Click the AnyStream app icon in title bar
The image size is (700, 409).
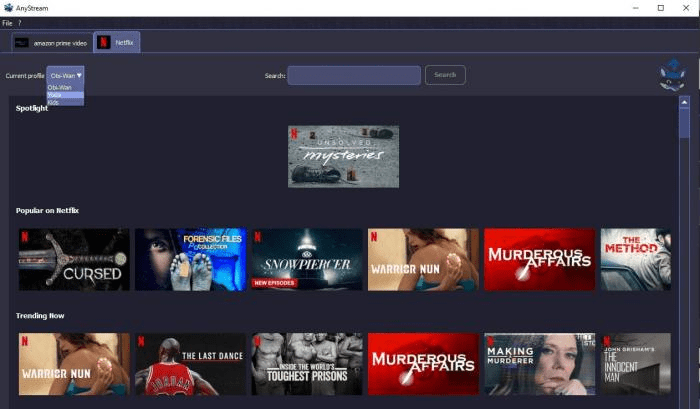coord(8,8)
